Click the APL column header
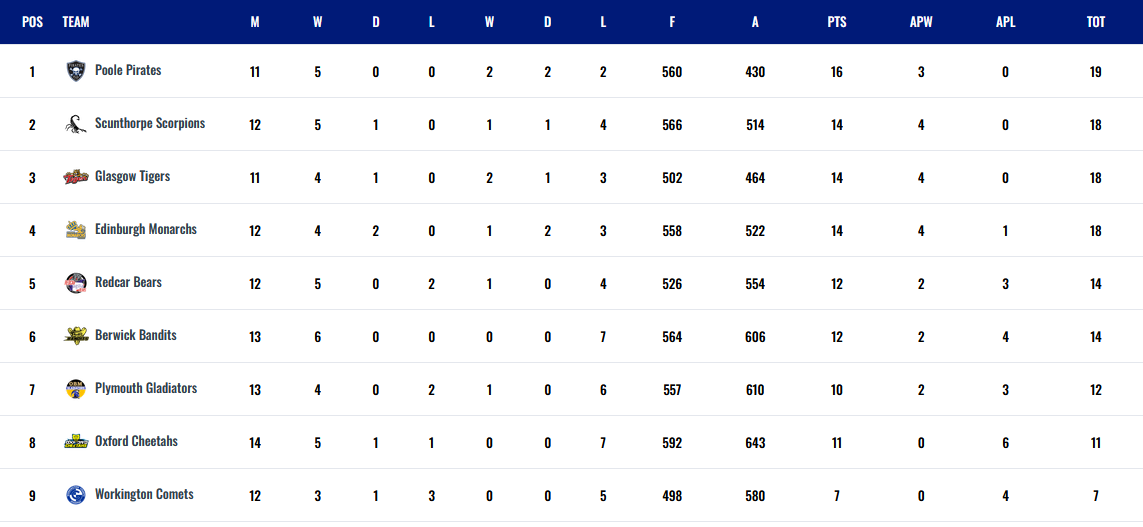 coord(1005,22)
